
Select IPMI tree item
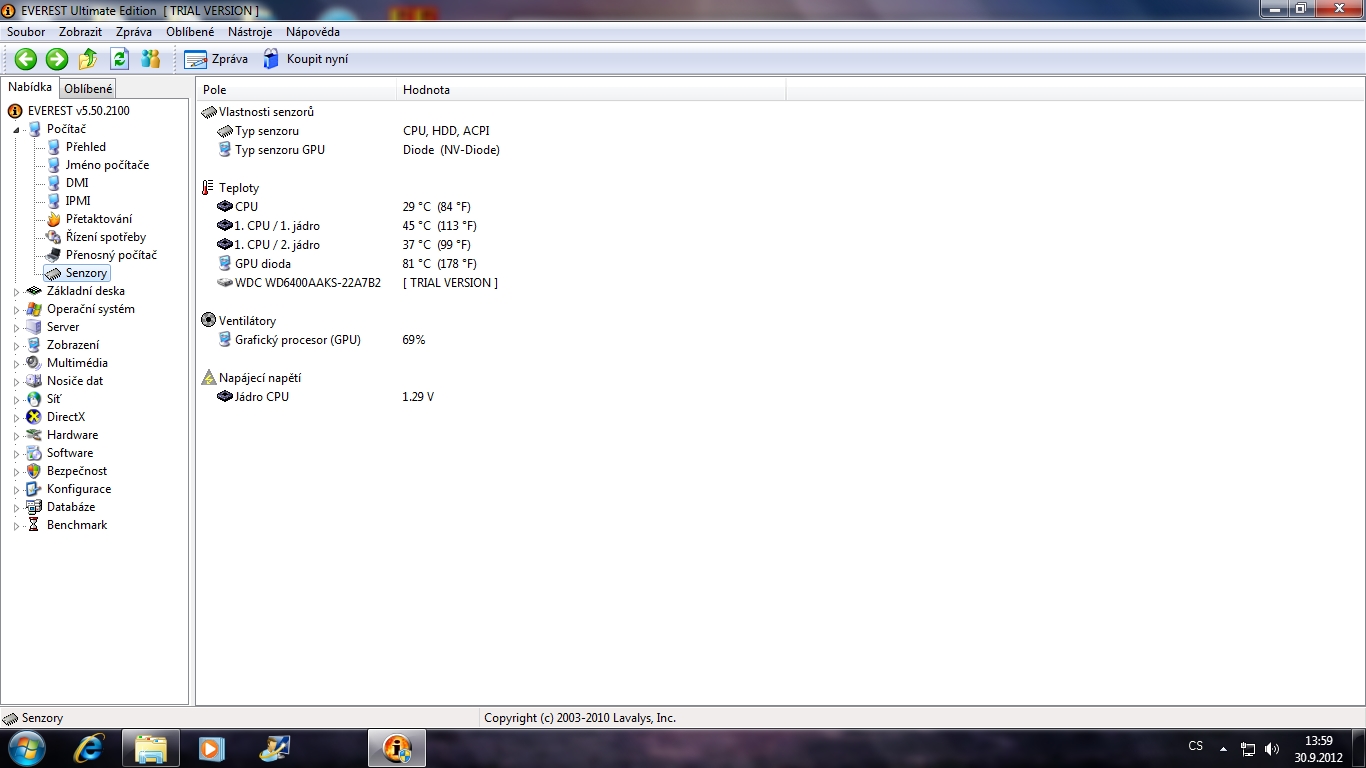coord(78,201)
